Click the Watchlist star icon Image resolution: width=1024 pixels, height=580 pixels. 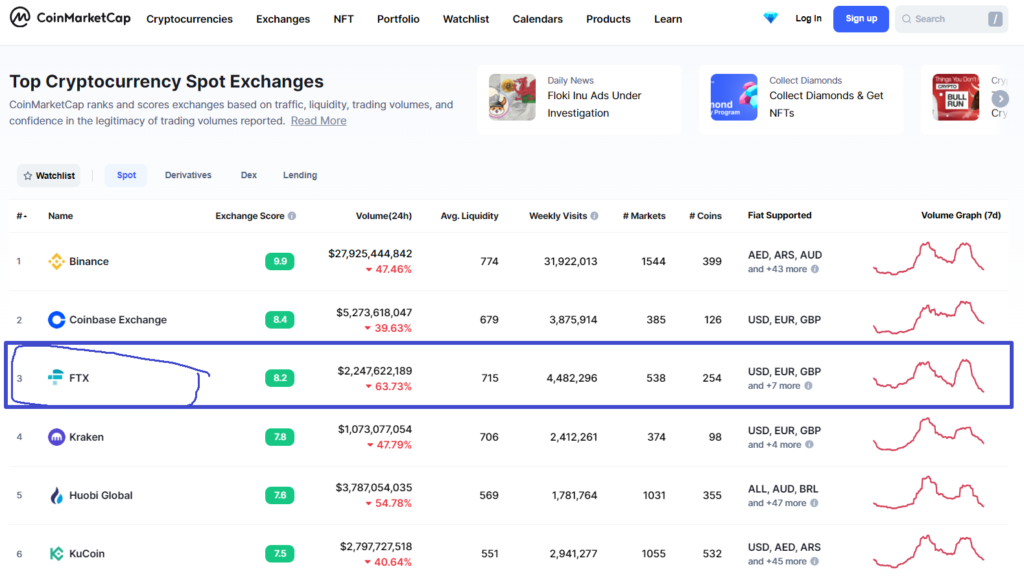pyautogui.click(x=27, y=176)
